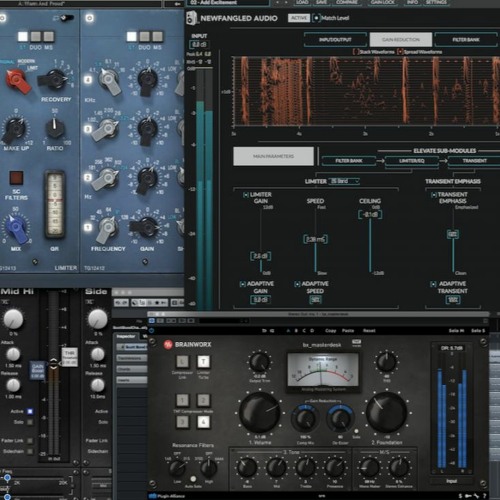This screenshot has height=500, width=500.
Task: Enable Solo checkbox for the Mid Hi band
Action: click(30, 422)
